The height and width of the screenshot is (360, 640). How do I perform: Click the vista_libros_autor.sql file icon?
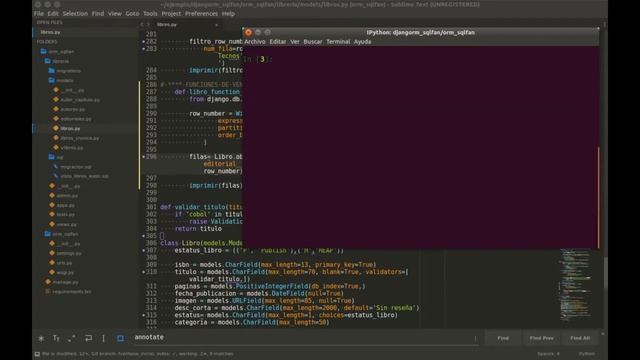click(x=56, y=176)
